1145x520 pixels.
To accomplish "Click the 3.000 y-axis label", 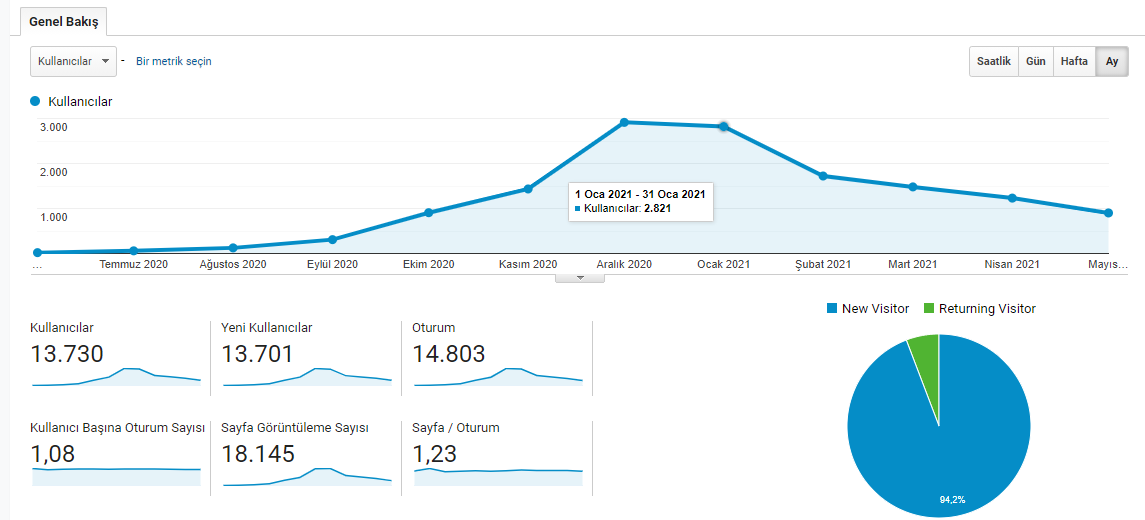I will [x=53, y=127].
